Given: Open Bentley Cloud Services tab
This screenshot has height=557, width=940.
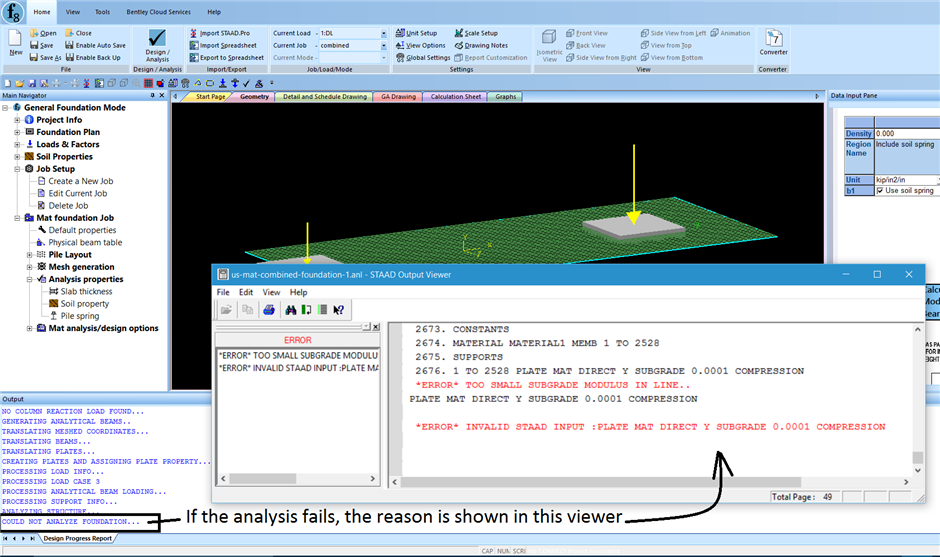Looking at the screenshot, I should 158,12.
